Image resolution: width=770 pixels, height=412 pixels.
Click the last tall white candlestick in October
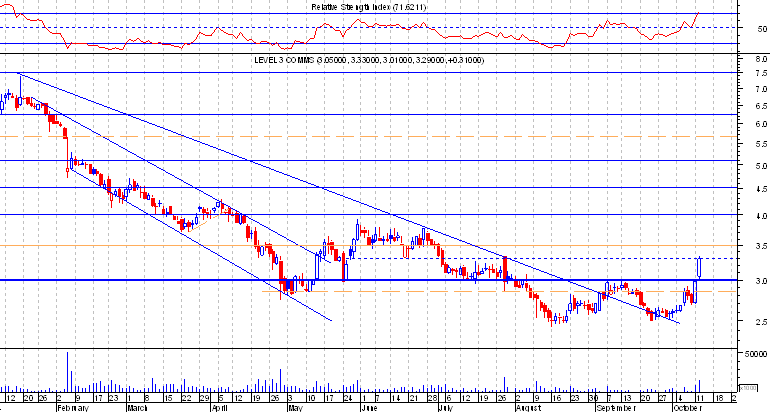[x=699, y=268]
